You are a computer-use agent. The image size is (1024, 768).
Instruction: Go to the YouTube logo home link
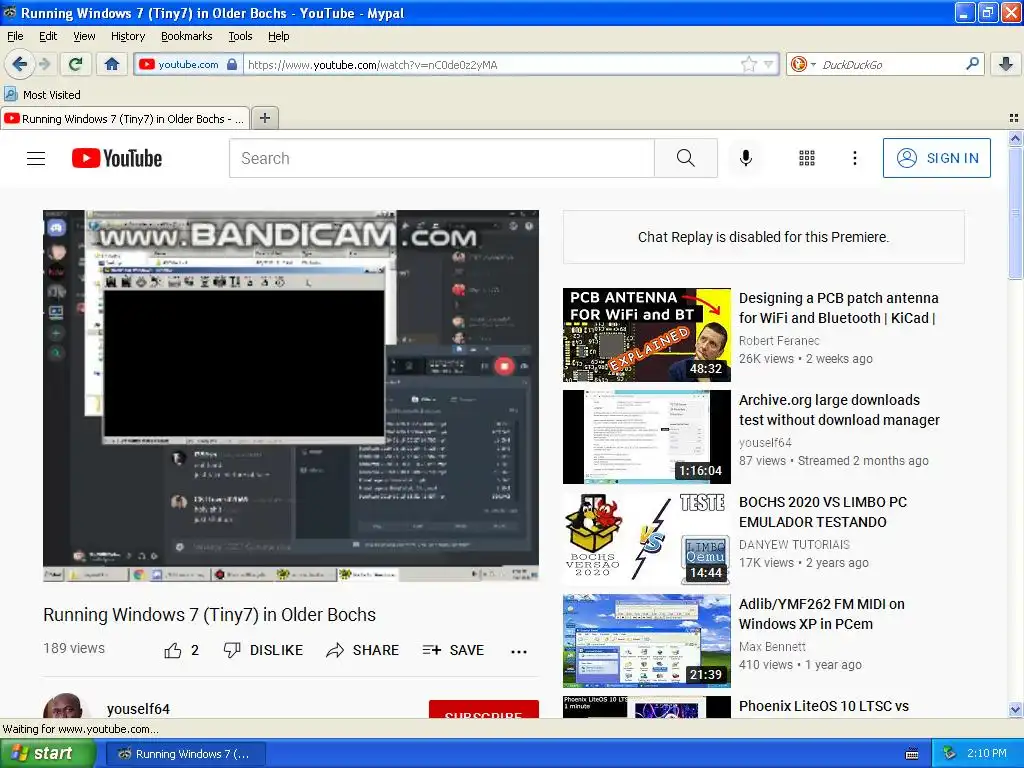click(x=117, y=158)
